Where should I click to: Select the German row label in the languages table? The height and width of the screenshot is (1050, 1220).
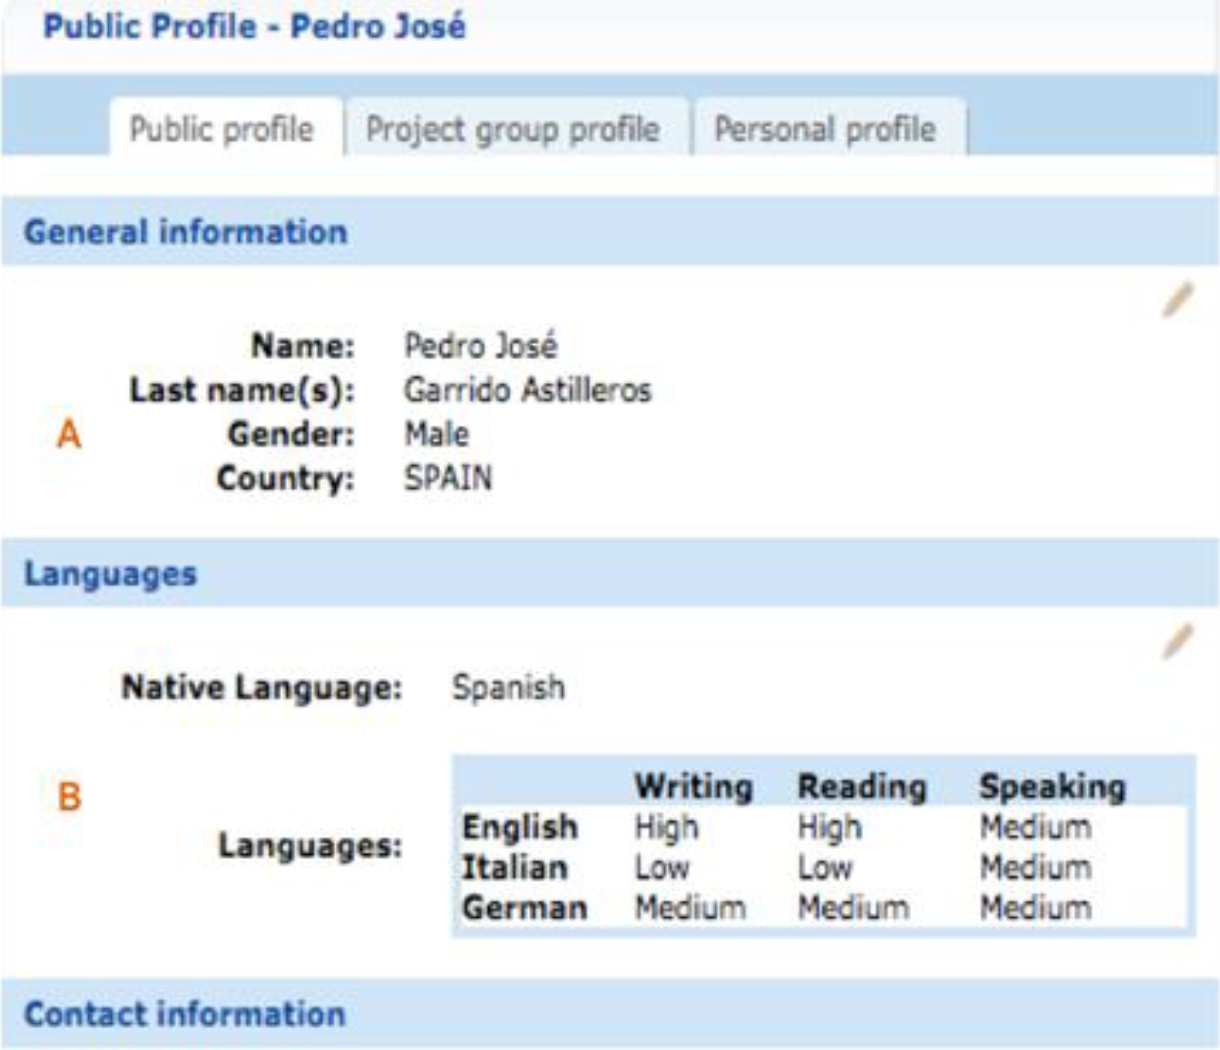(524, 908)
